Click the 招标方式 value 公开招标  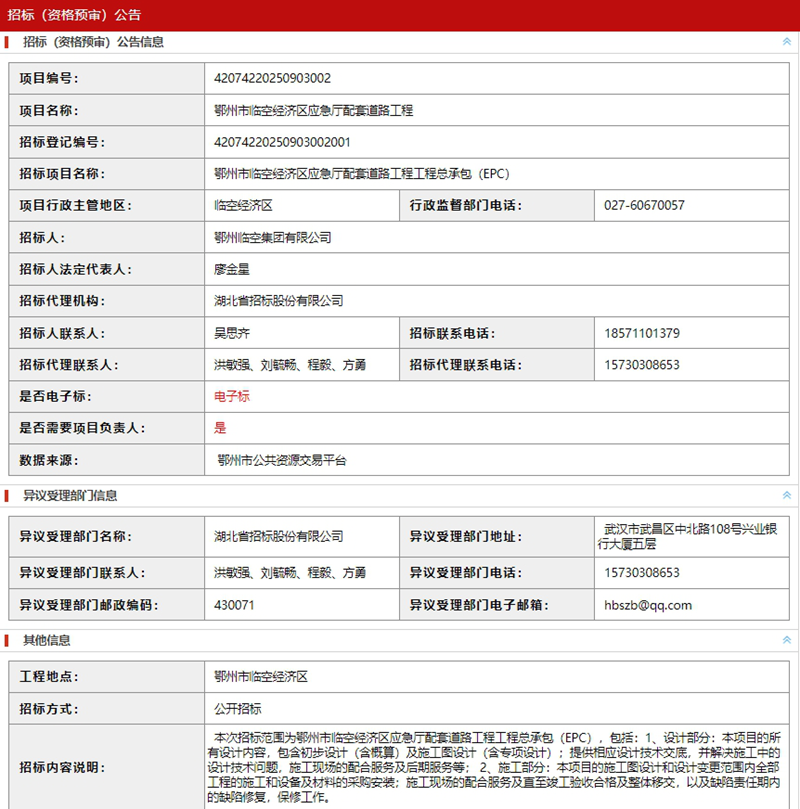237,709
